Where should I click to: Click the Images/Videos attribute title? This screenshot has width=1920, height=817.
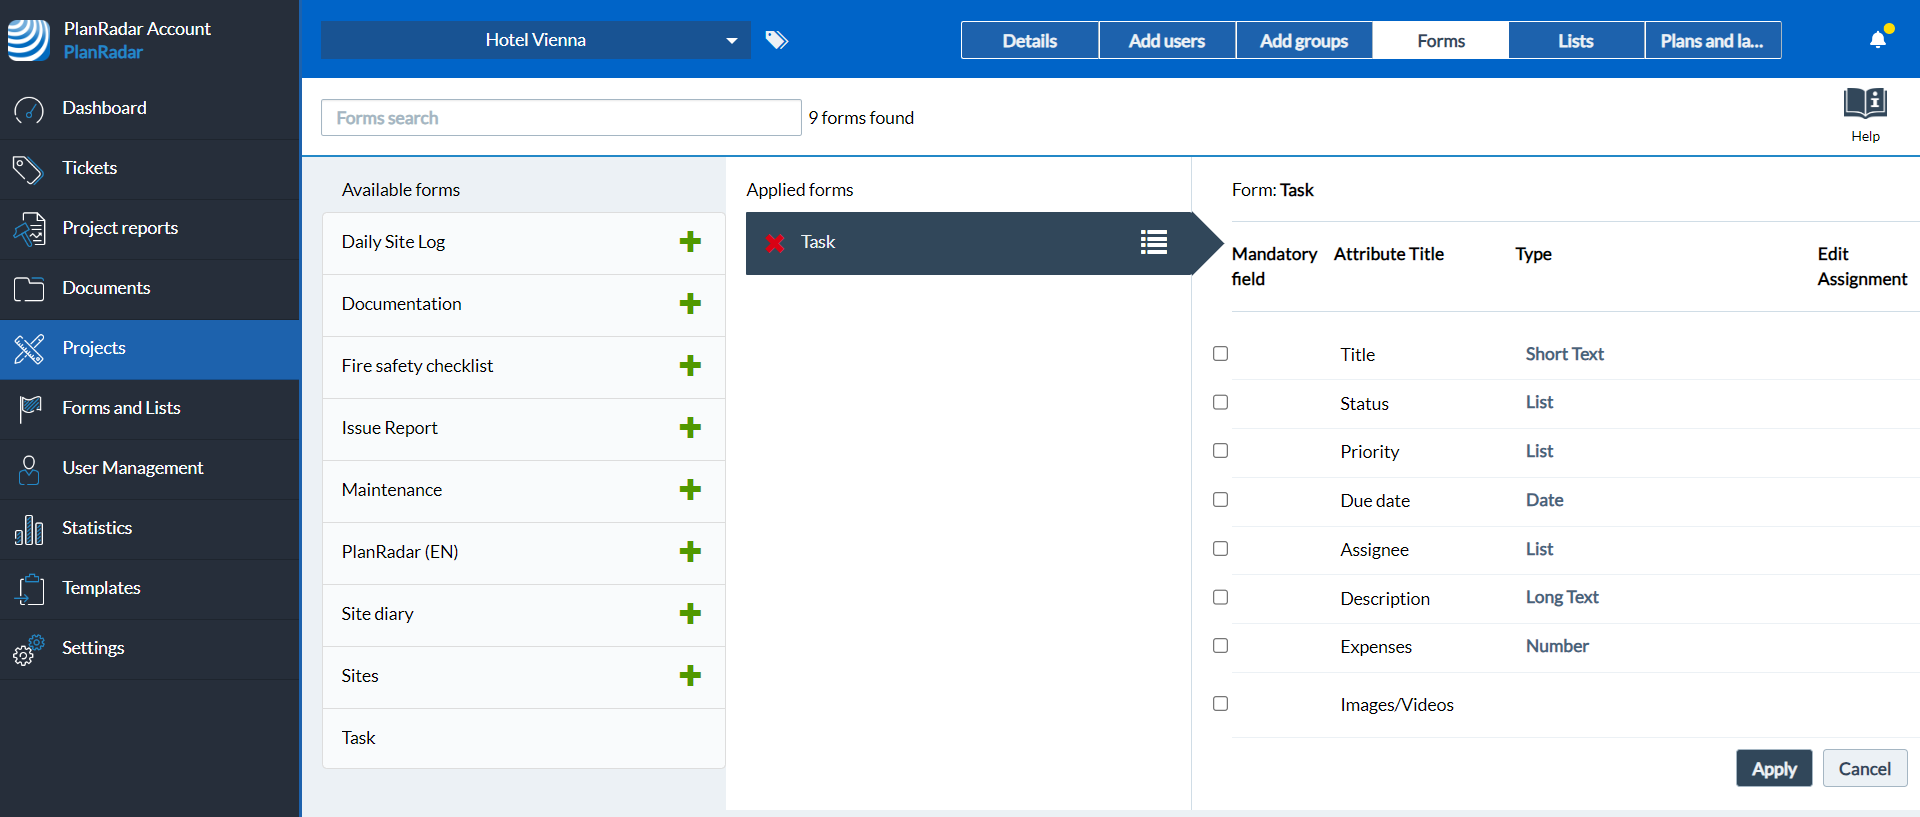coord(1397,705)
